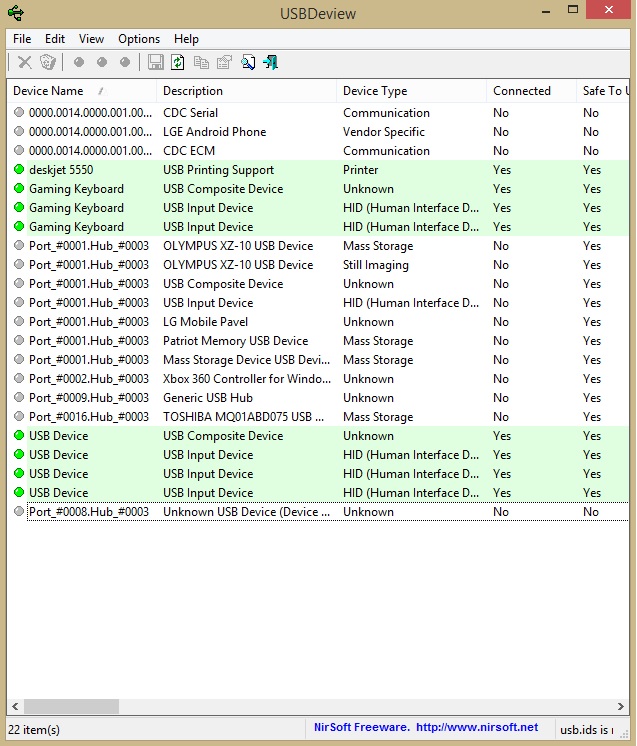Click status dot of Patriot Memory row

pyautogui.click(x=19, y=340)
